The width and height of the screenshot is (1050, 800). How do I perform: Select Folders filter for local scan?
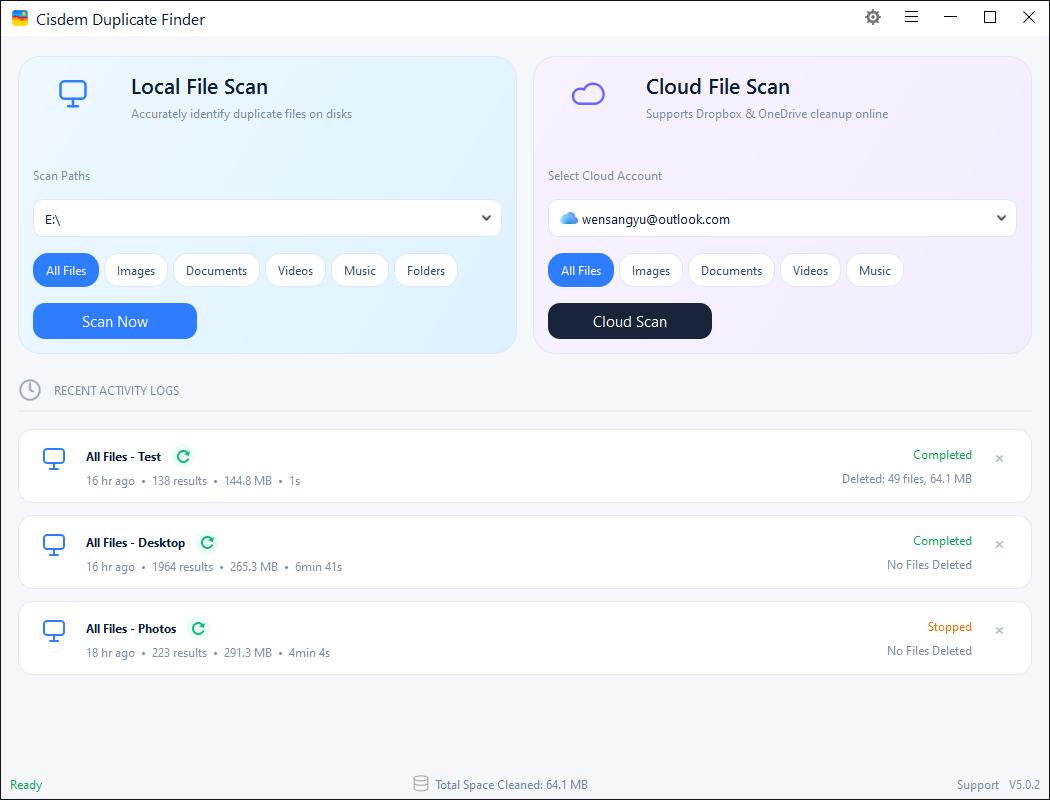[426, 270]
